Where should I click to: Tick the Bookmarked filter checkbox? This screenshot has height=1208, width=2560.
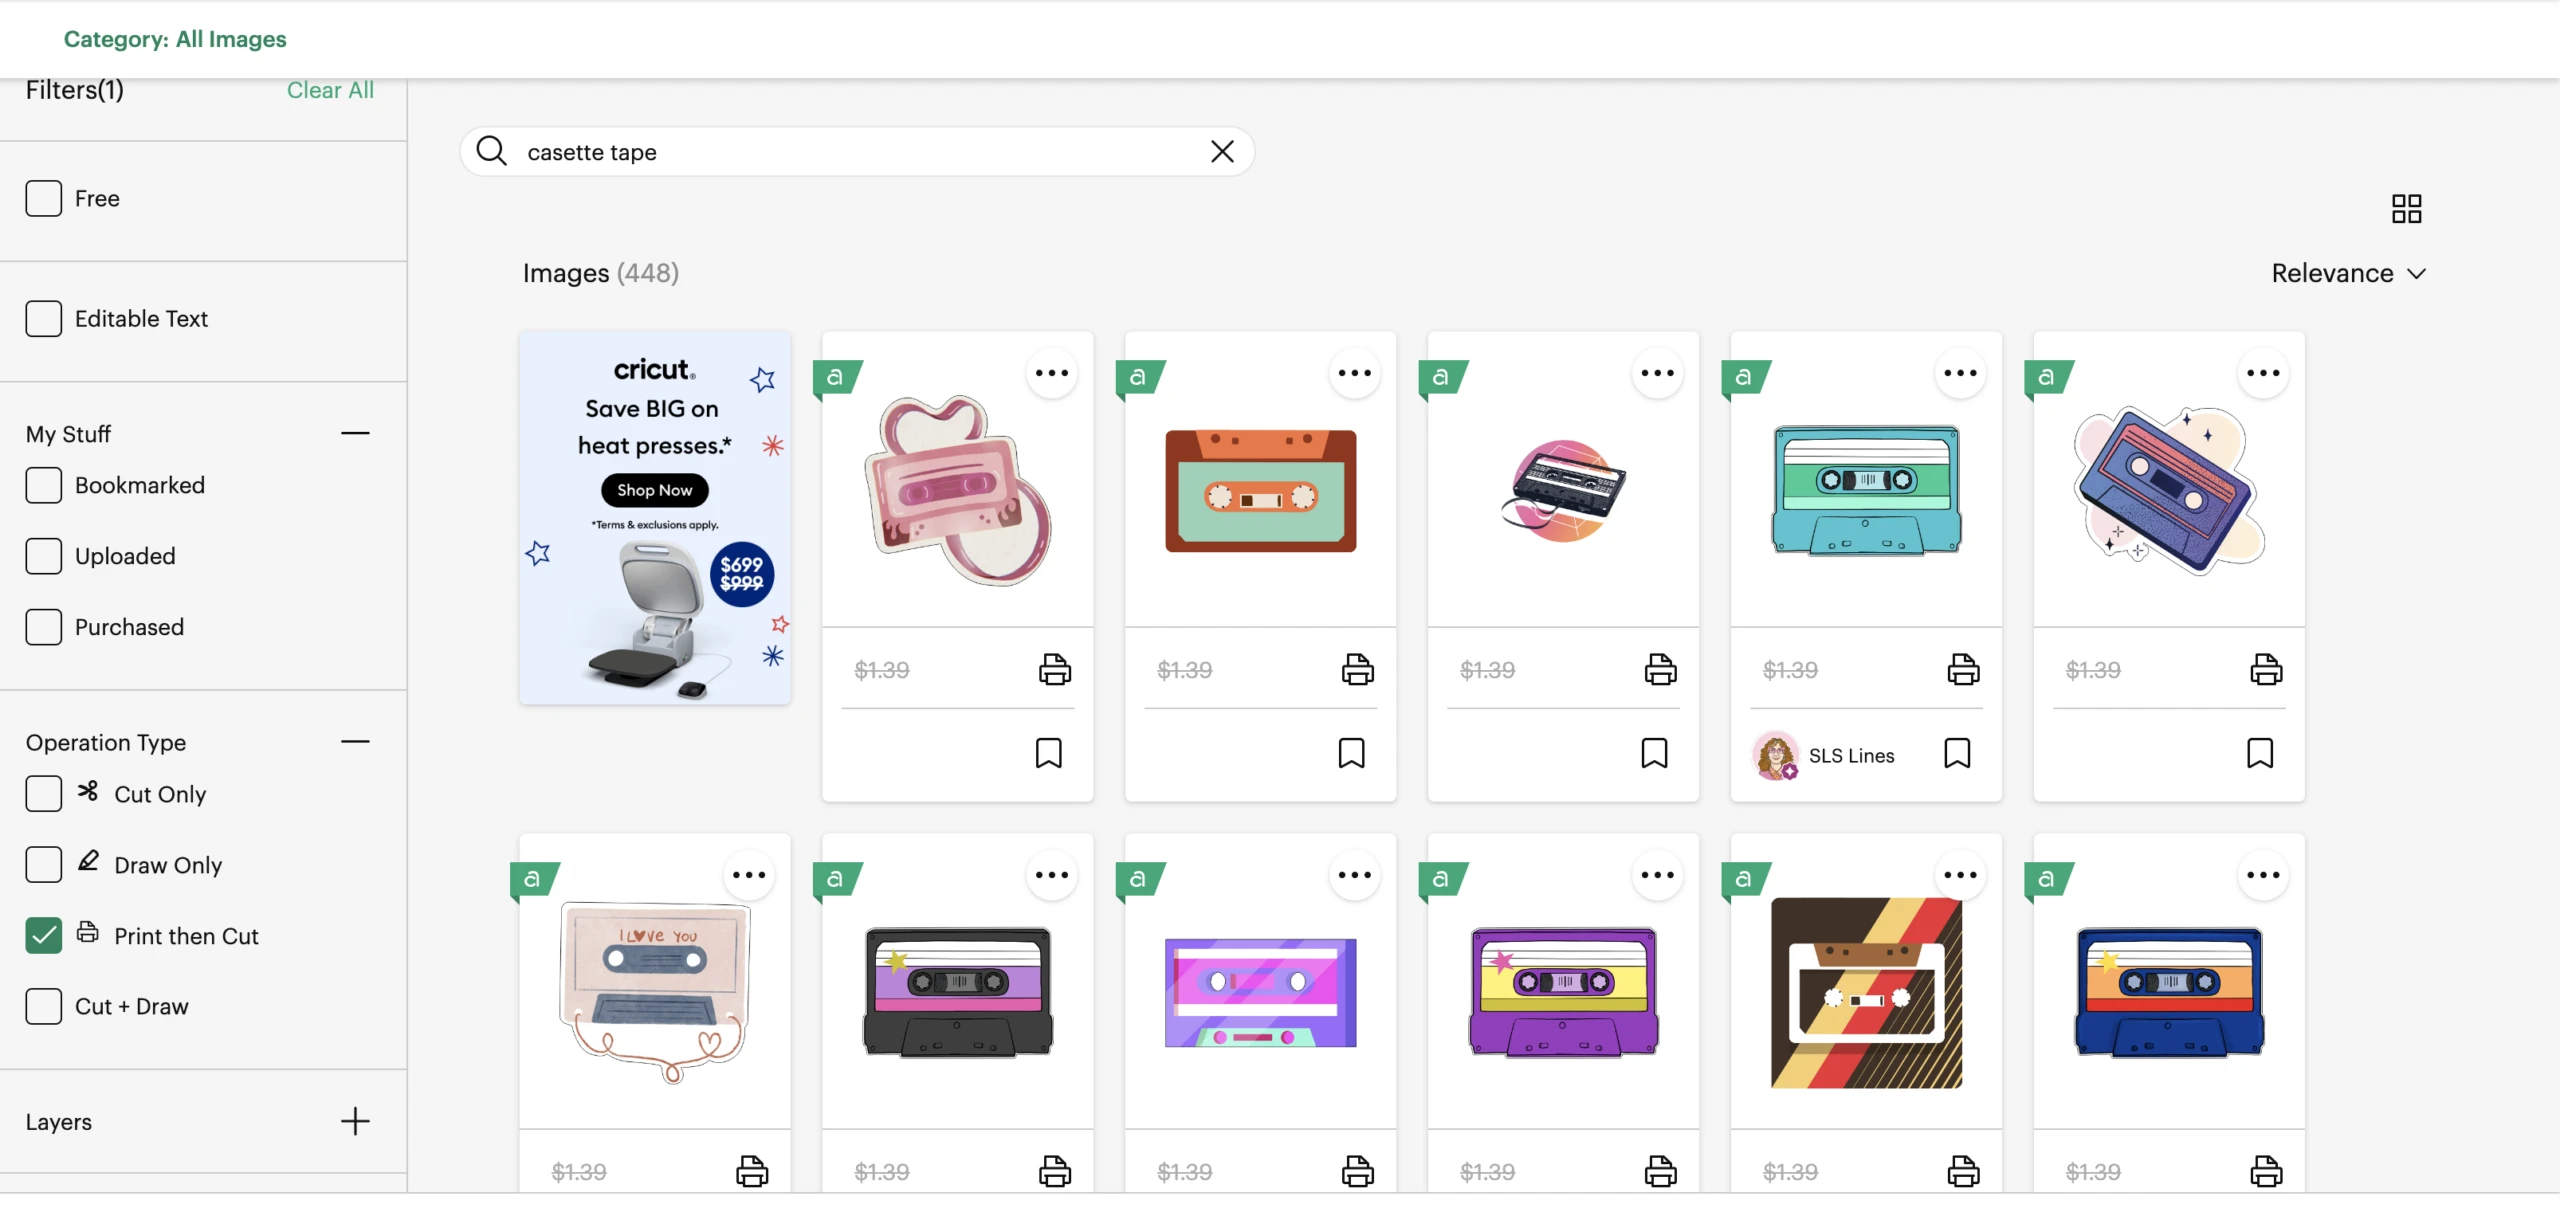click(x=44, y=486)
